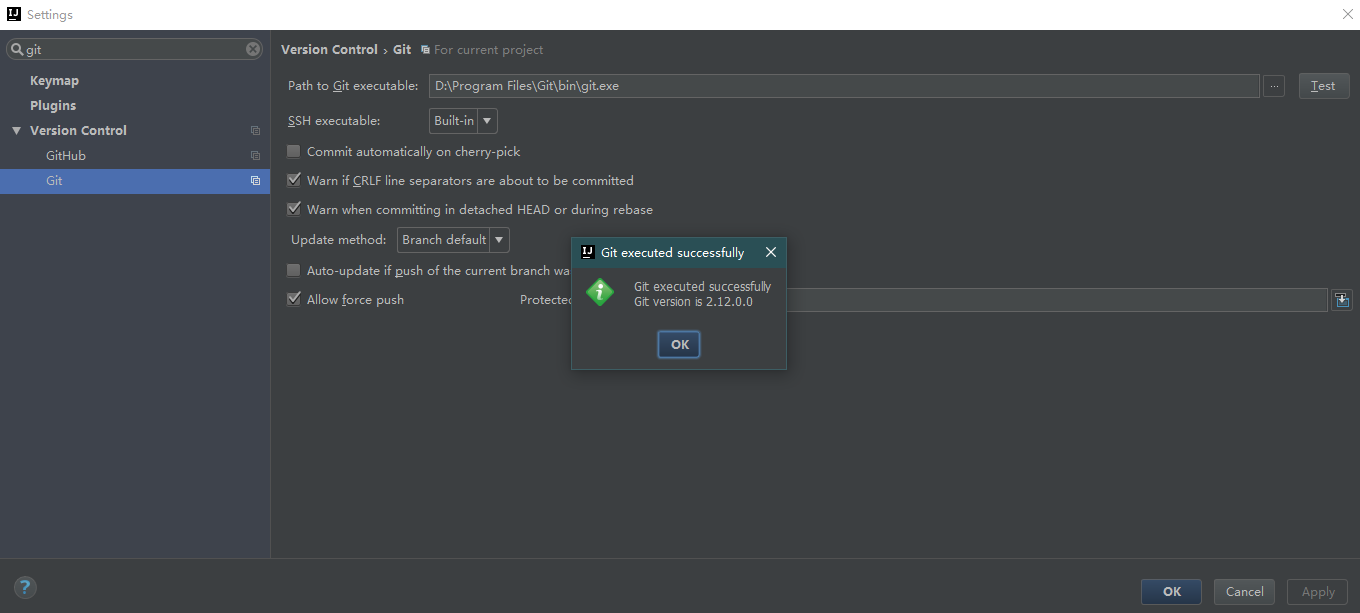Collapse the Version Control tree node
This screenshot has width=1360, height=613.
[16, 131]
